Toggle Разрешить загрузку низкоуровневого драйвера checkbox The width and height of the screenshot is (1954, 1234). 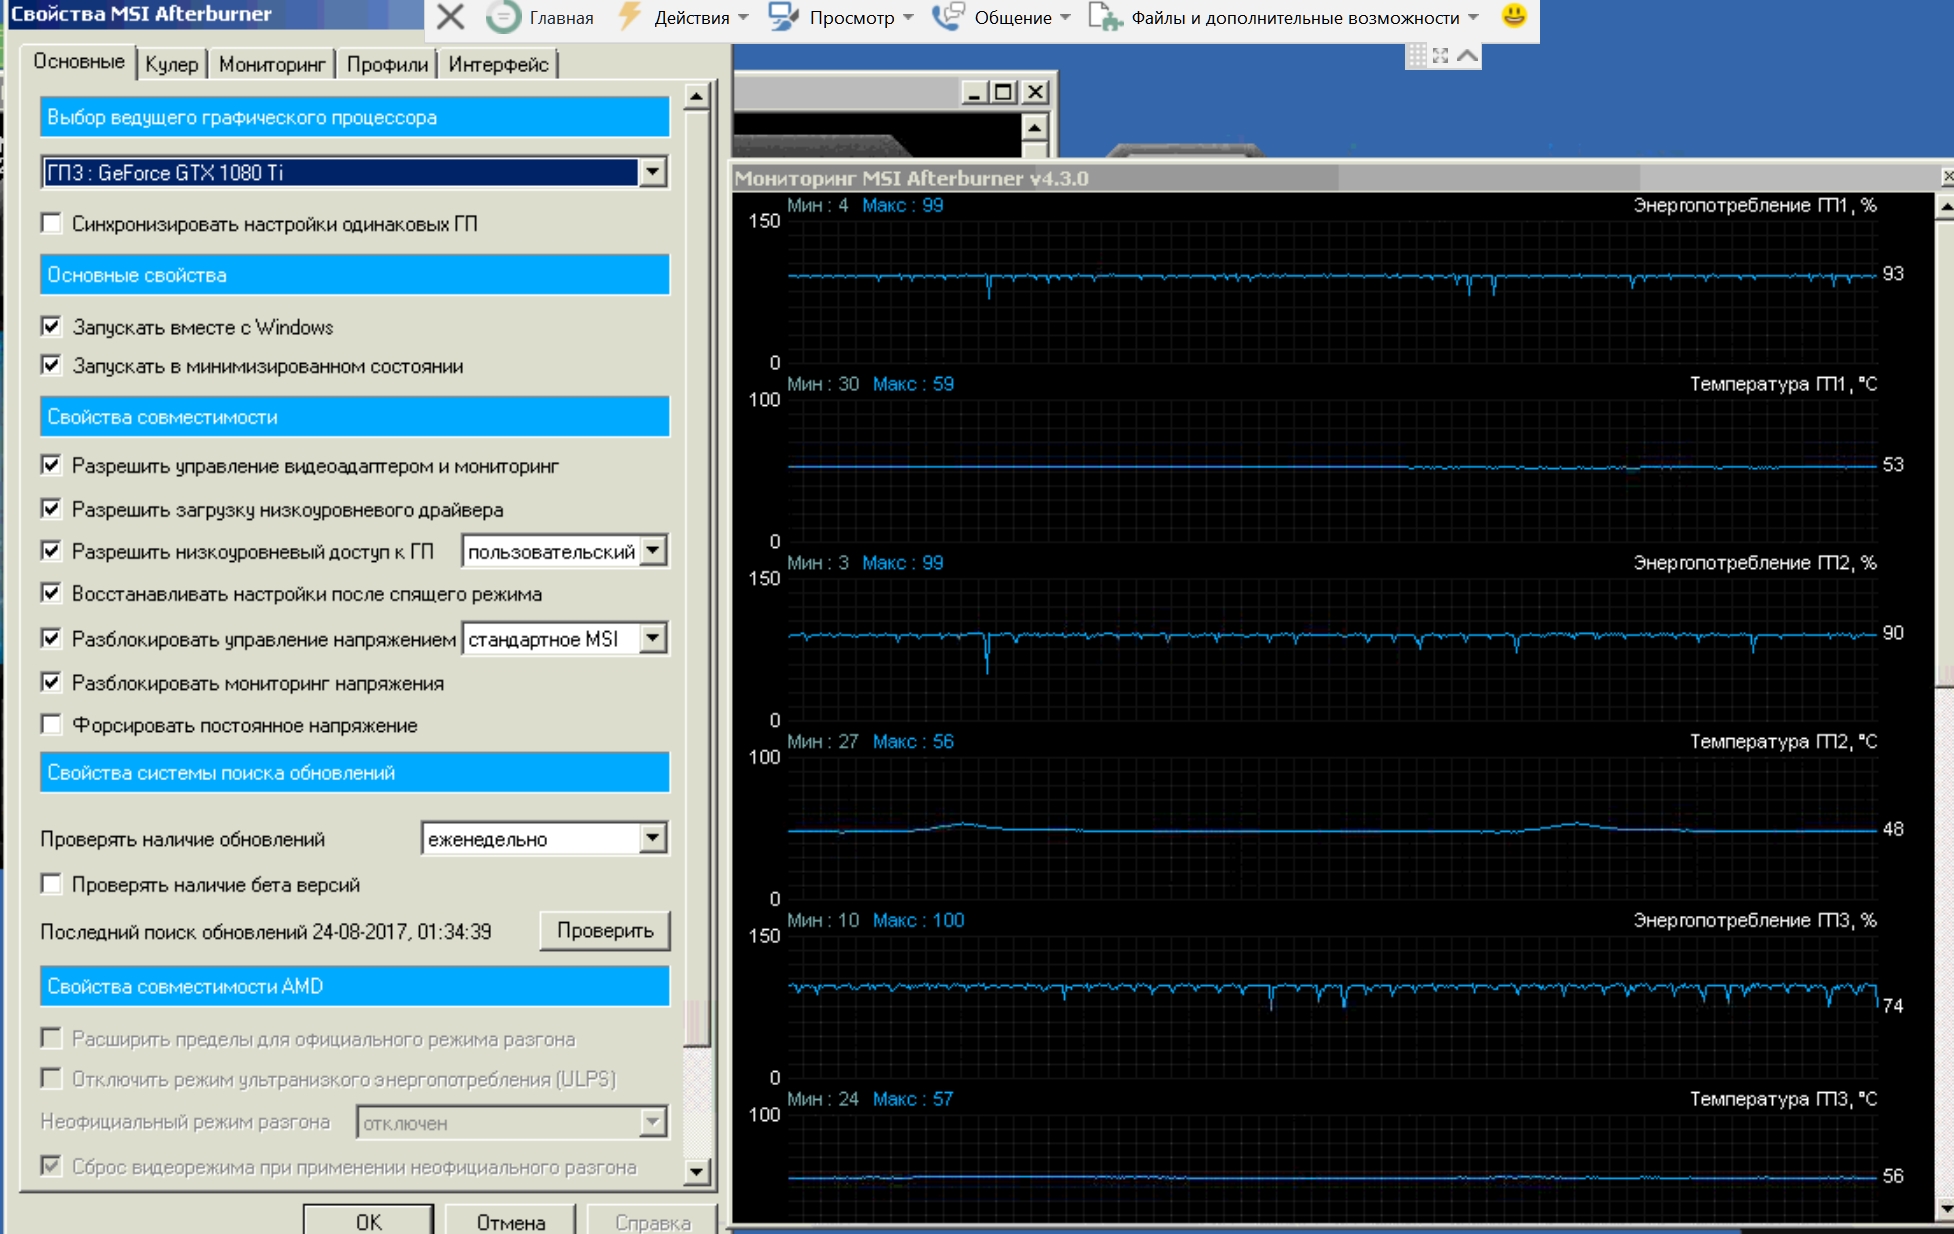point(51,509)
